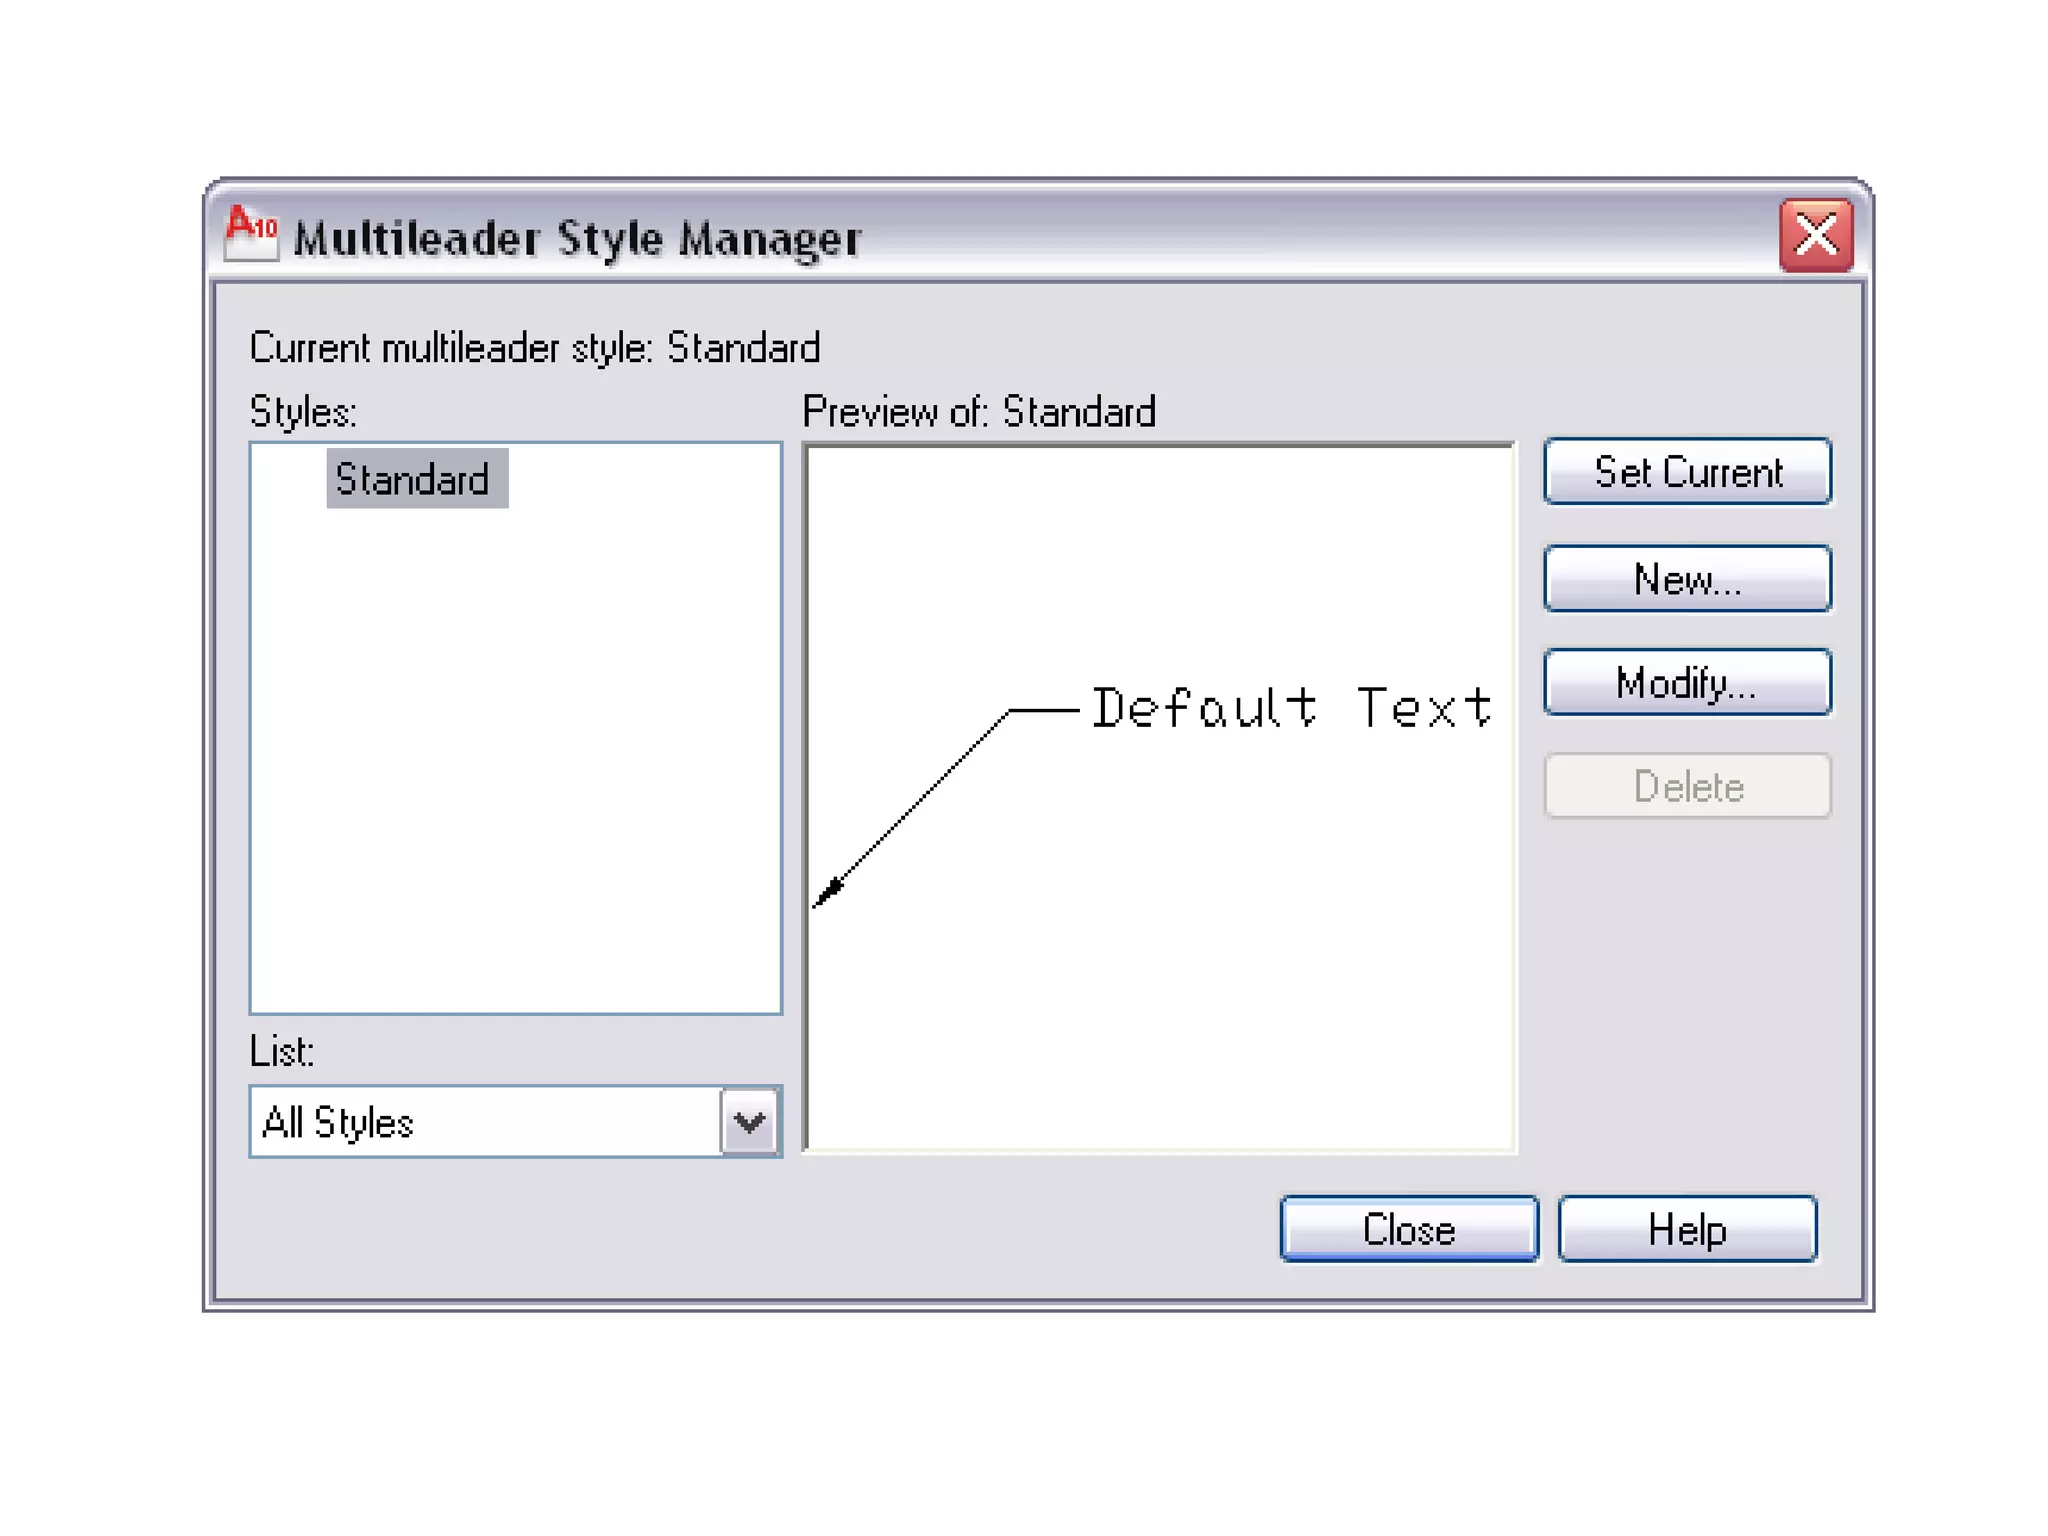Viewport: 2048px width, 1536px height.
Task: Click the 'Preview of: Standard' label
Action: click(x=978, y=412)
